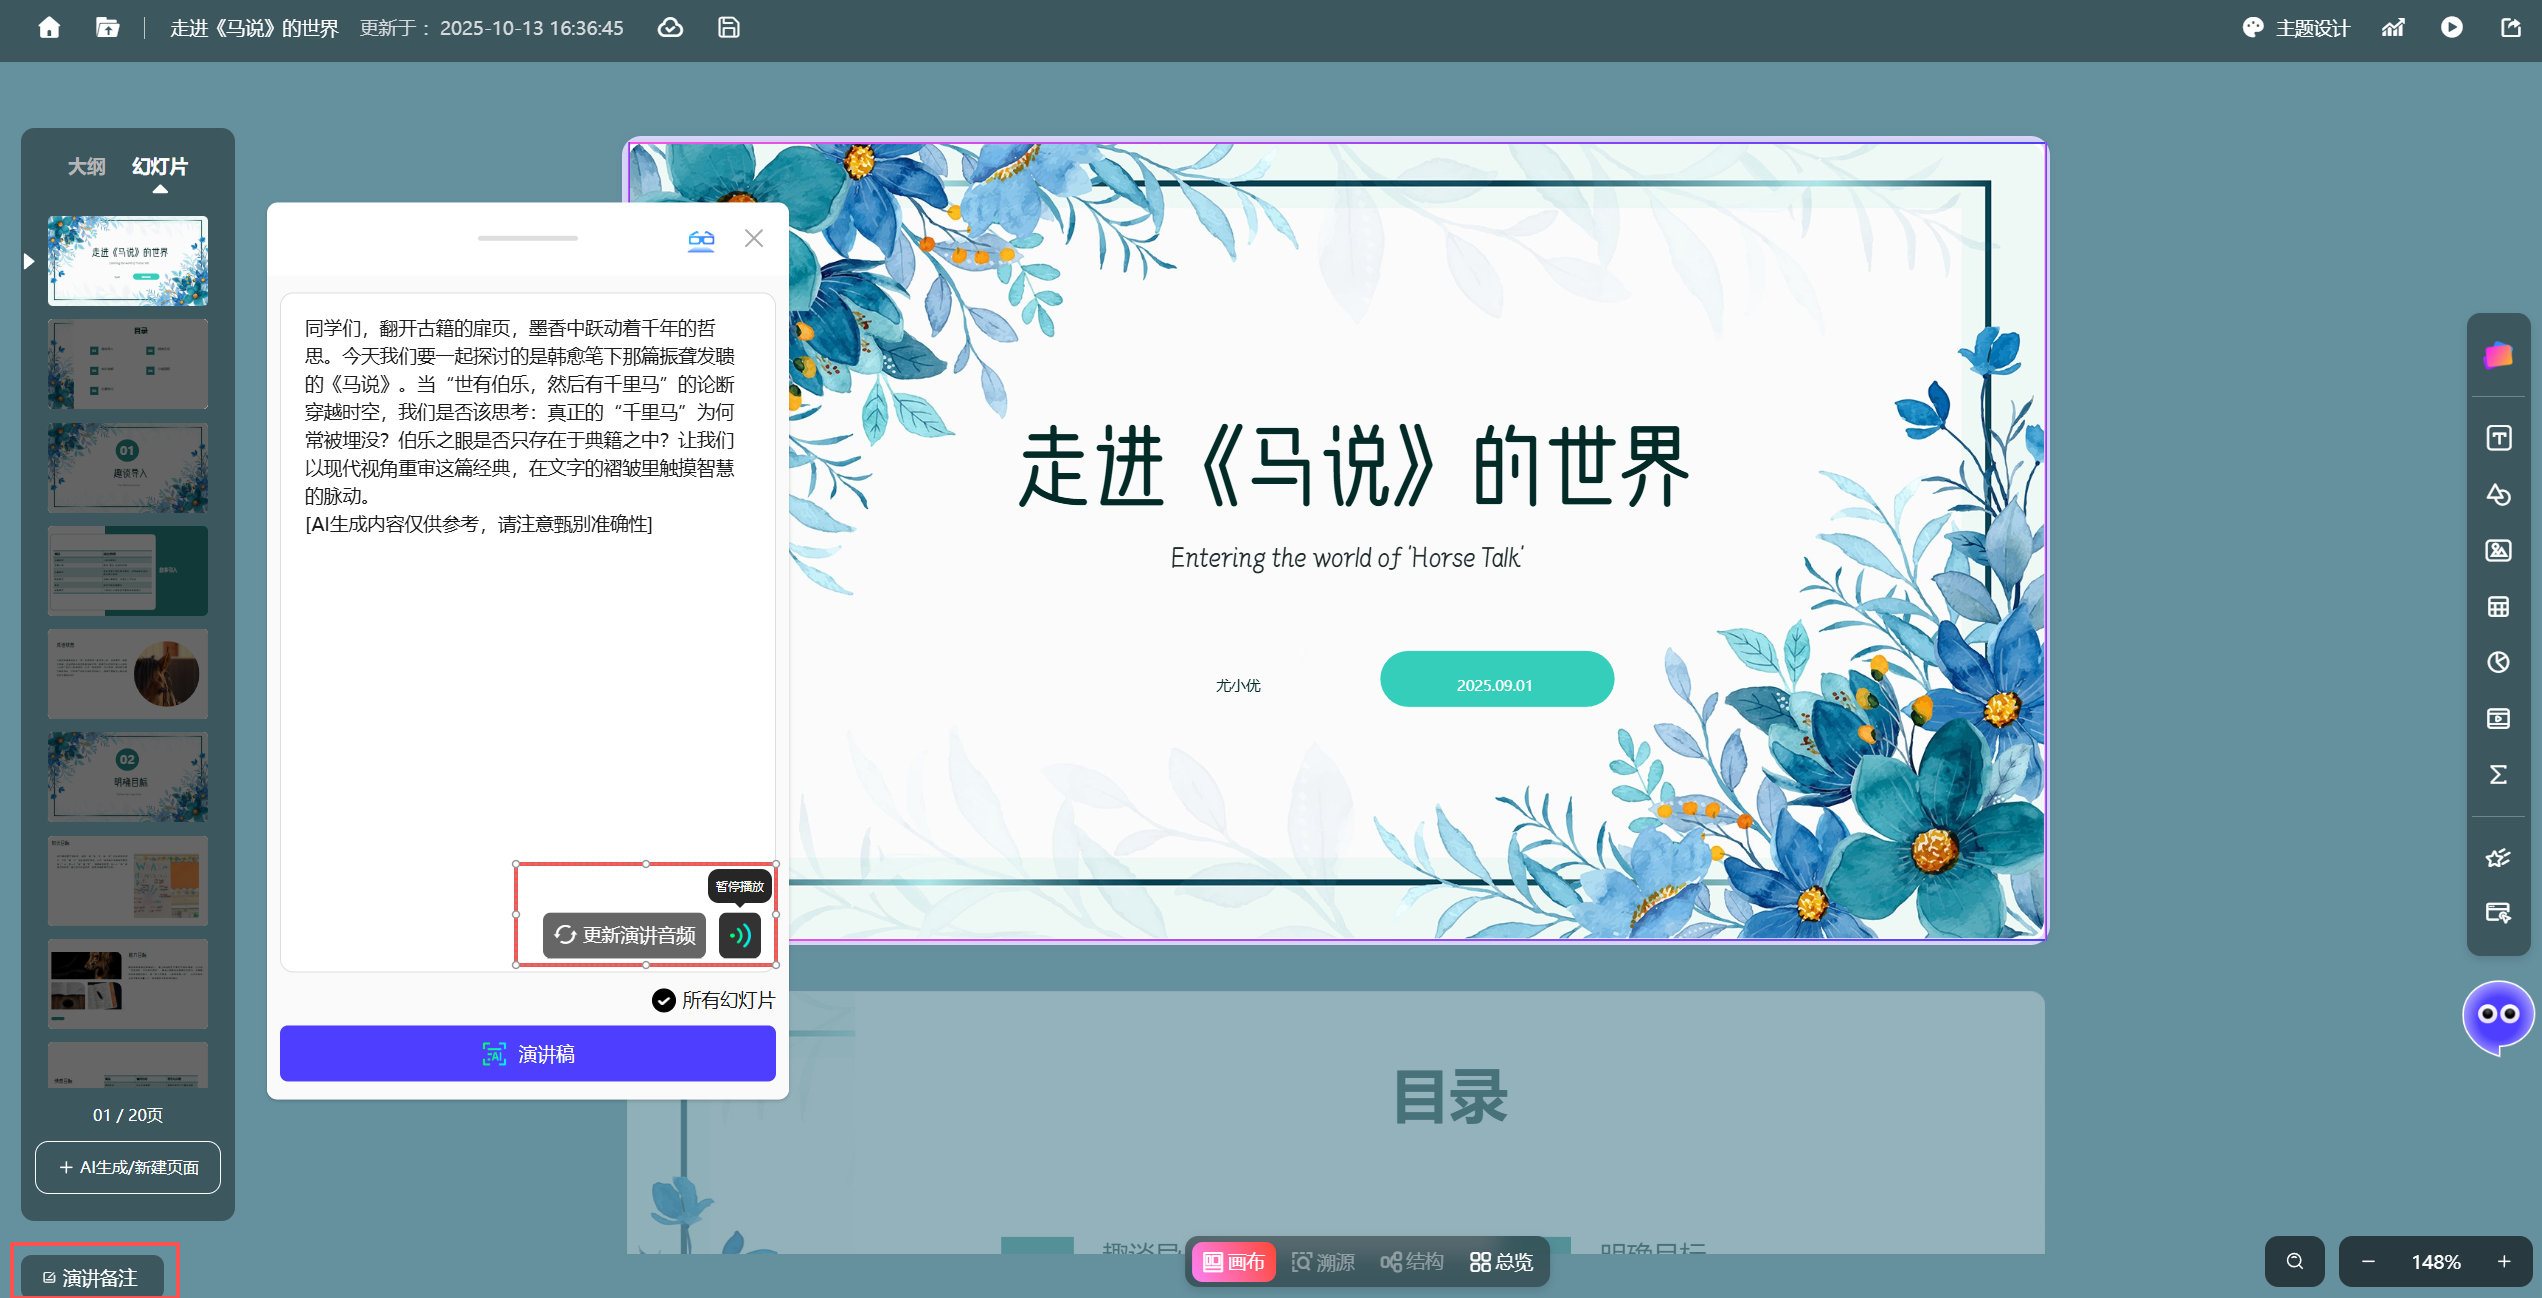The image size is (2542, 1298).
Task: Open the shapes tool in right sidebar
Action: click(x=2498, y=495)
